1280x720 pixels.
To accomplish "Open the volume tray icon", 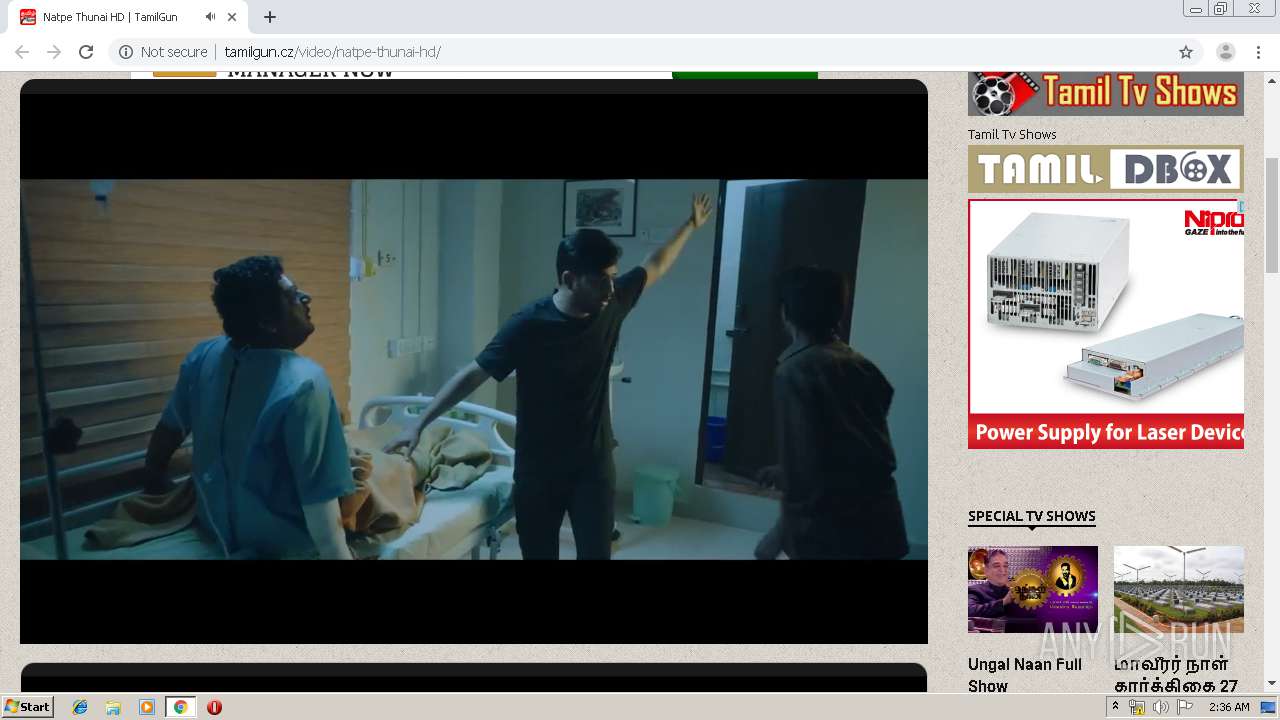I will tap(1161, 707).
